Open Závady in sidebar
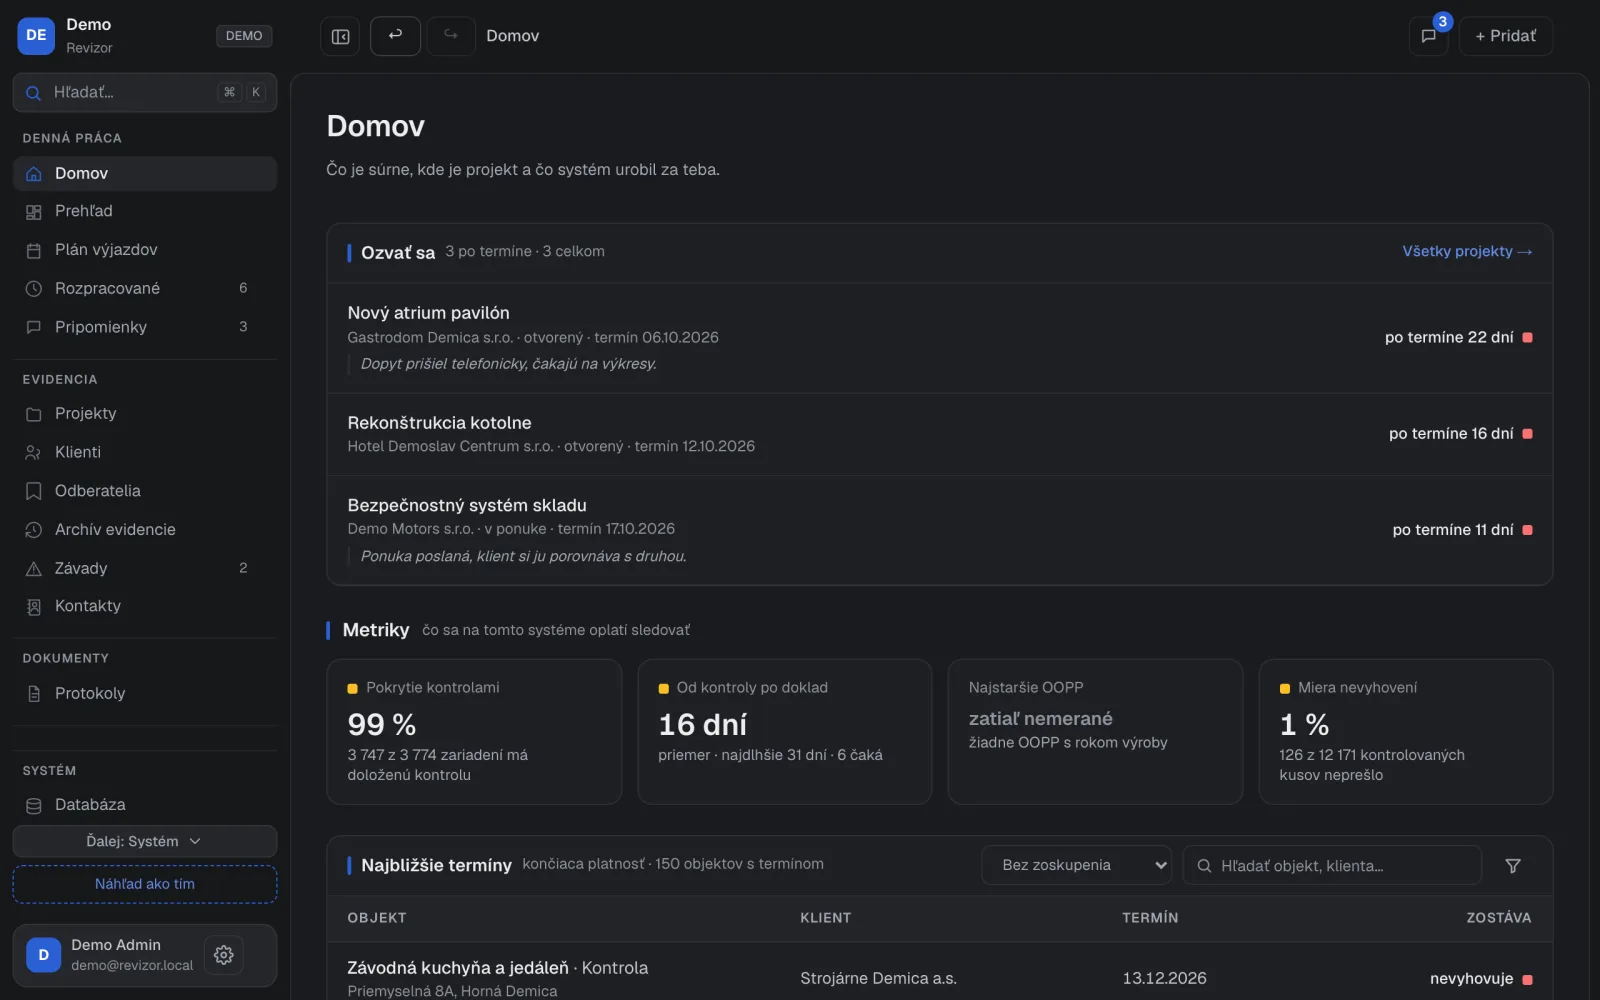 click(145, 568)
